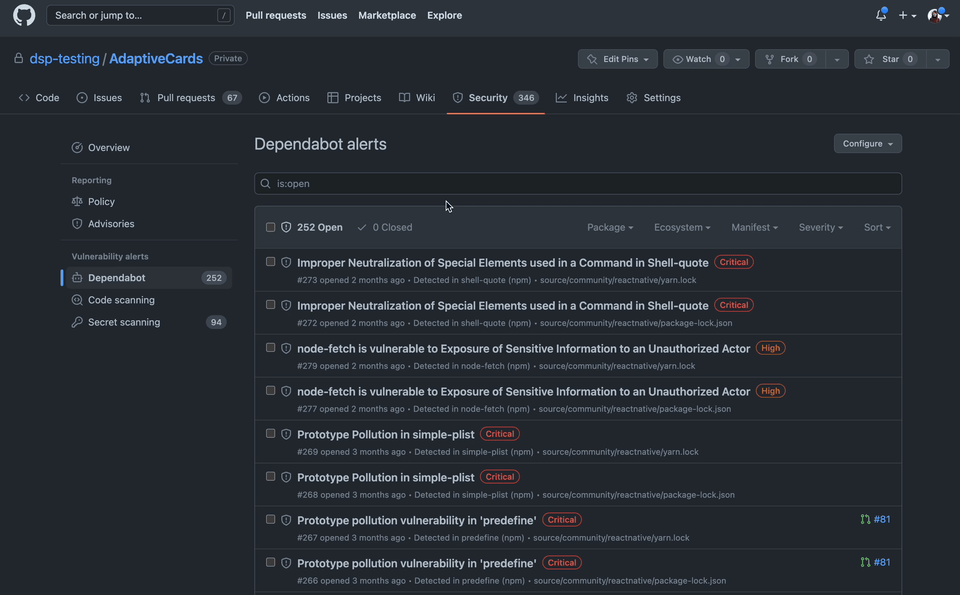Image resolution: width=960 pixels, height=595 pixels.
Task: Switch to the Projects tab
Action: point(354,97)
